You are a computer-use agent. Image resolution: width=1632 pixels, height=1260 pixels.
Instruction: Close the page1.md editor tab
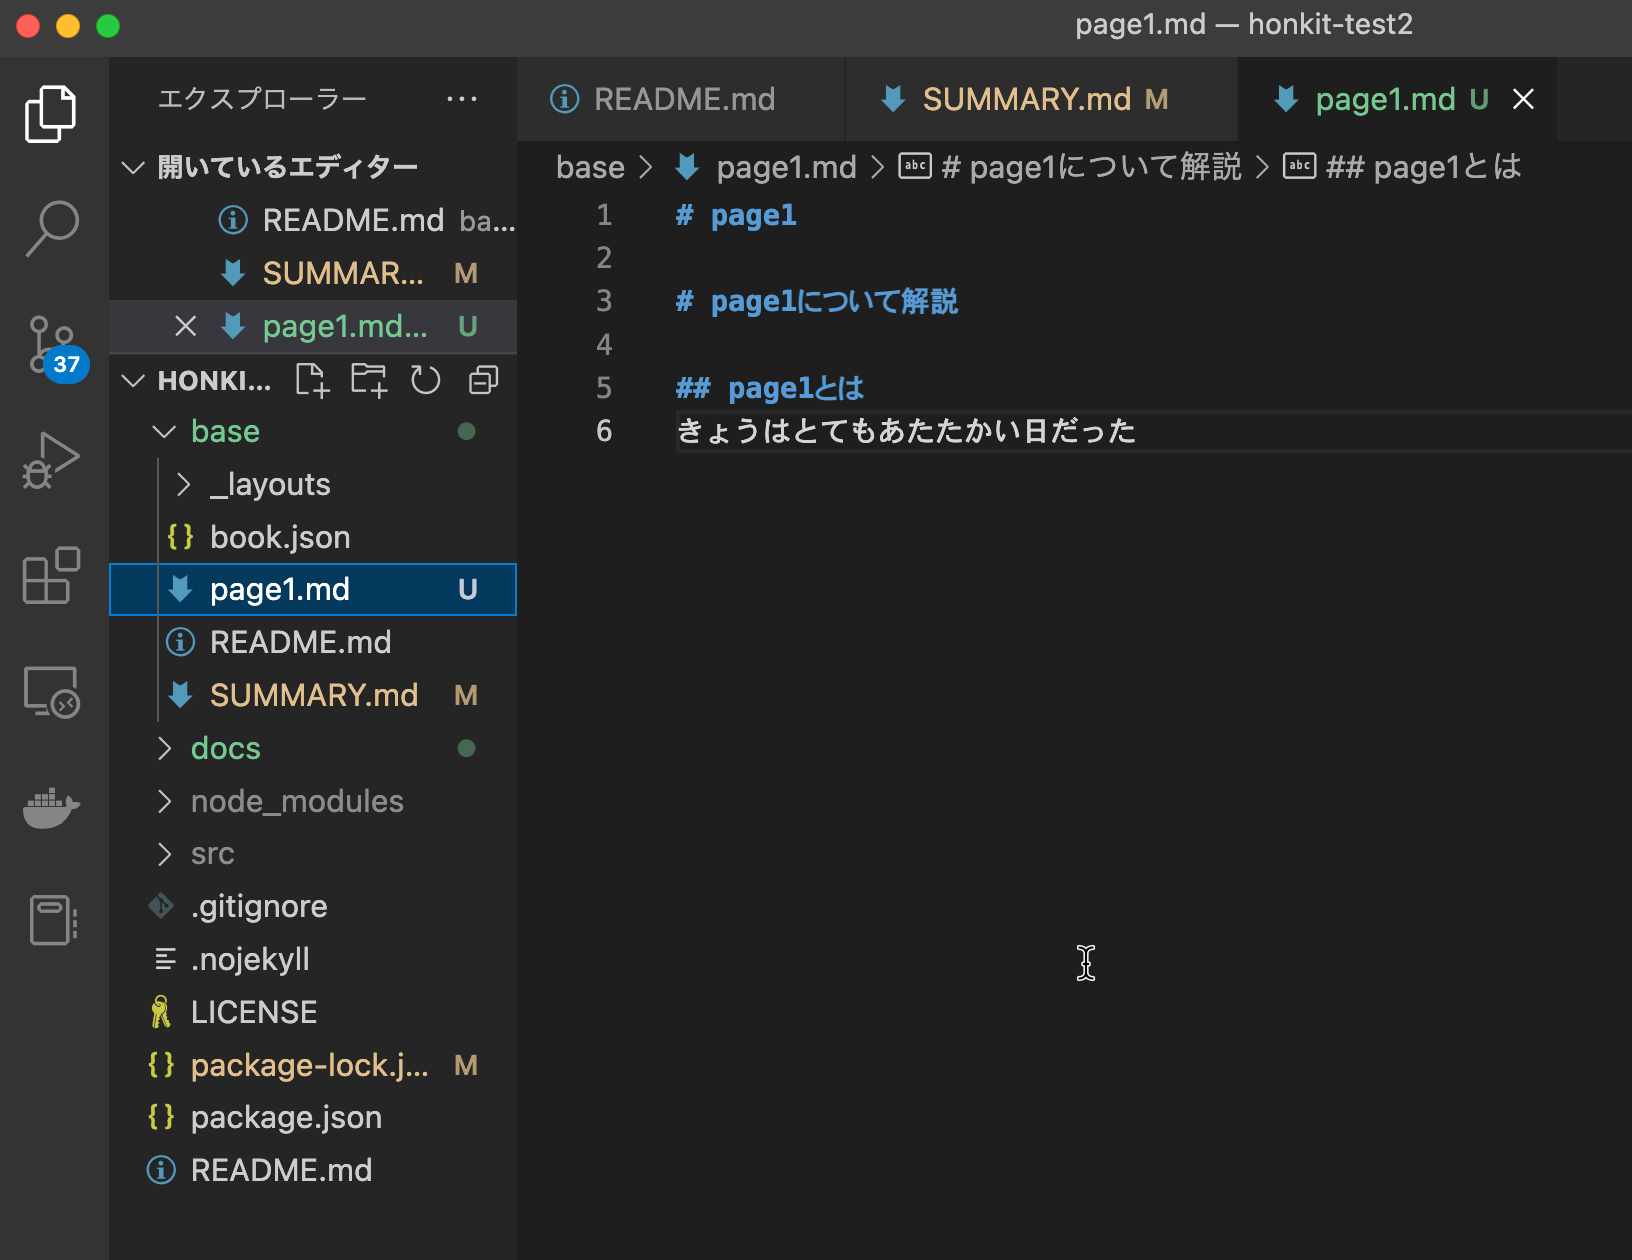pos(1523,99)
